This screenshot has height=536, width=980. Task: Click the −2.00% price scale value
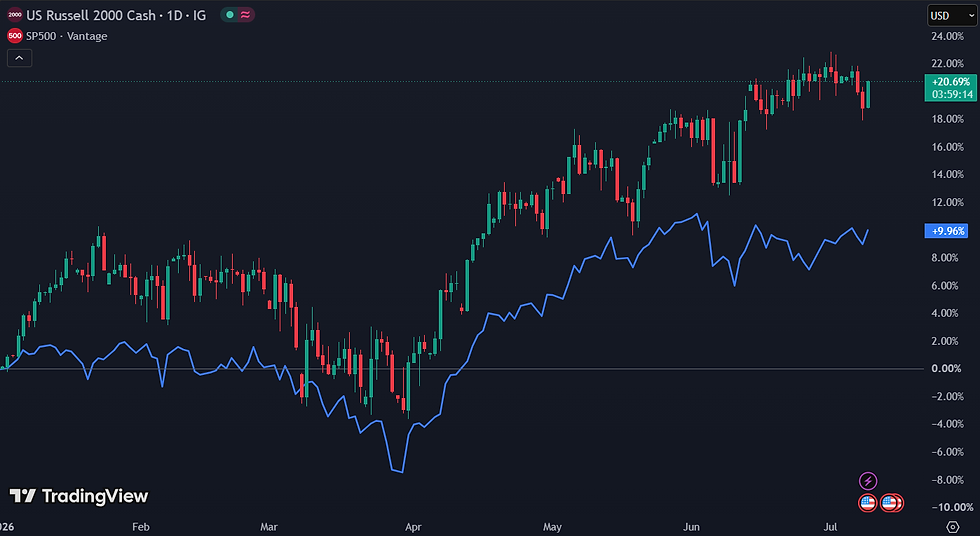pyautogui.click(x=948, y=397)
